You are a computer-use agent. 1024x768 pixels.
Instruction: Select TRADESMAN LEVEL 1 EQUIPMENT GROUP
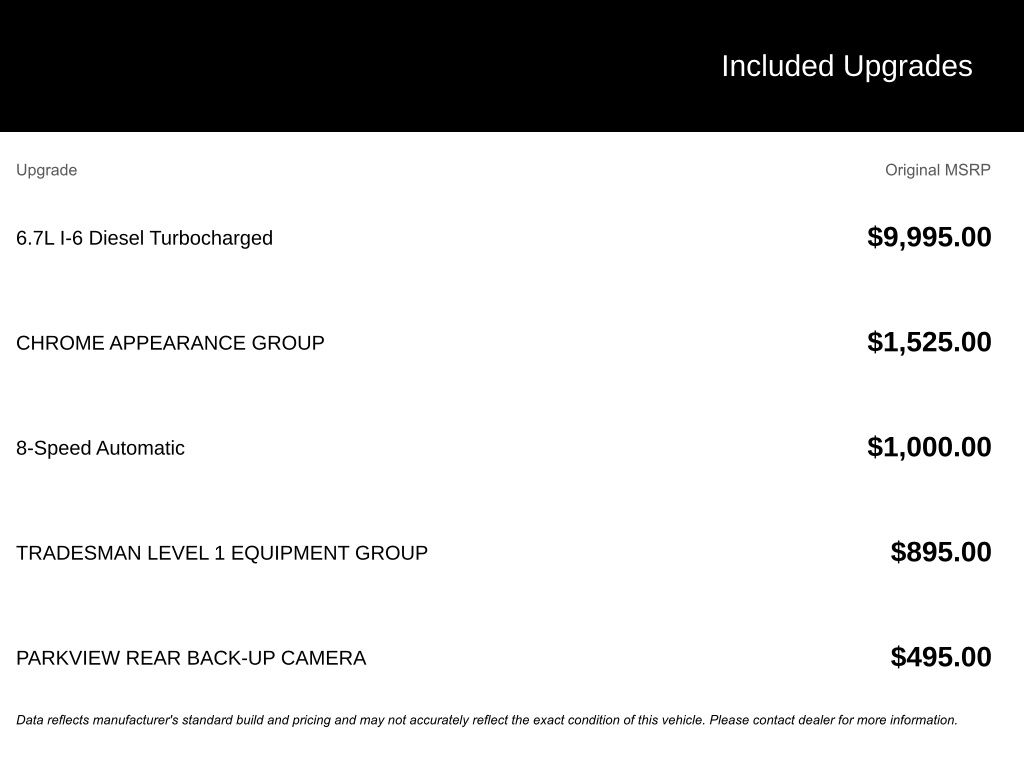(x=221, y=553)
